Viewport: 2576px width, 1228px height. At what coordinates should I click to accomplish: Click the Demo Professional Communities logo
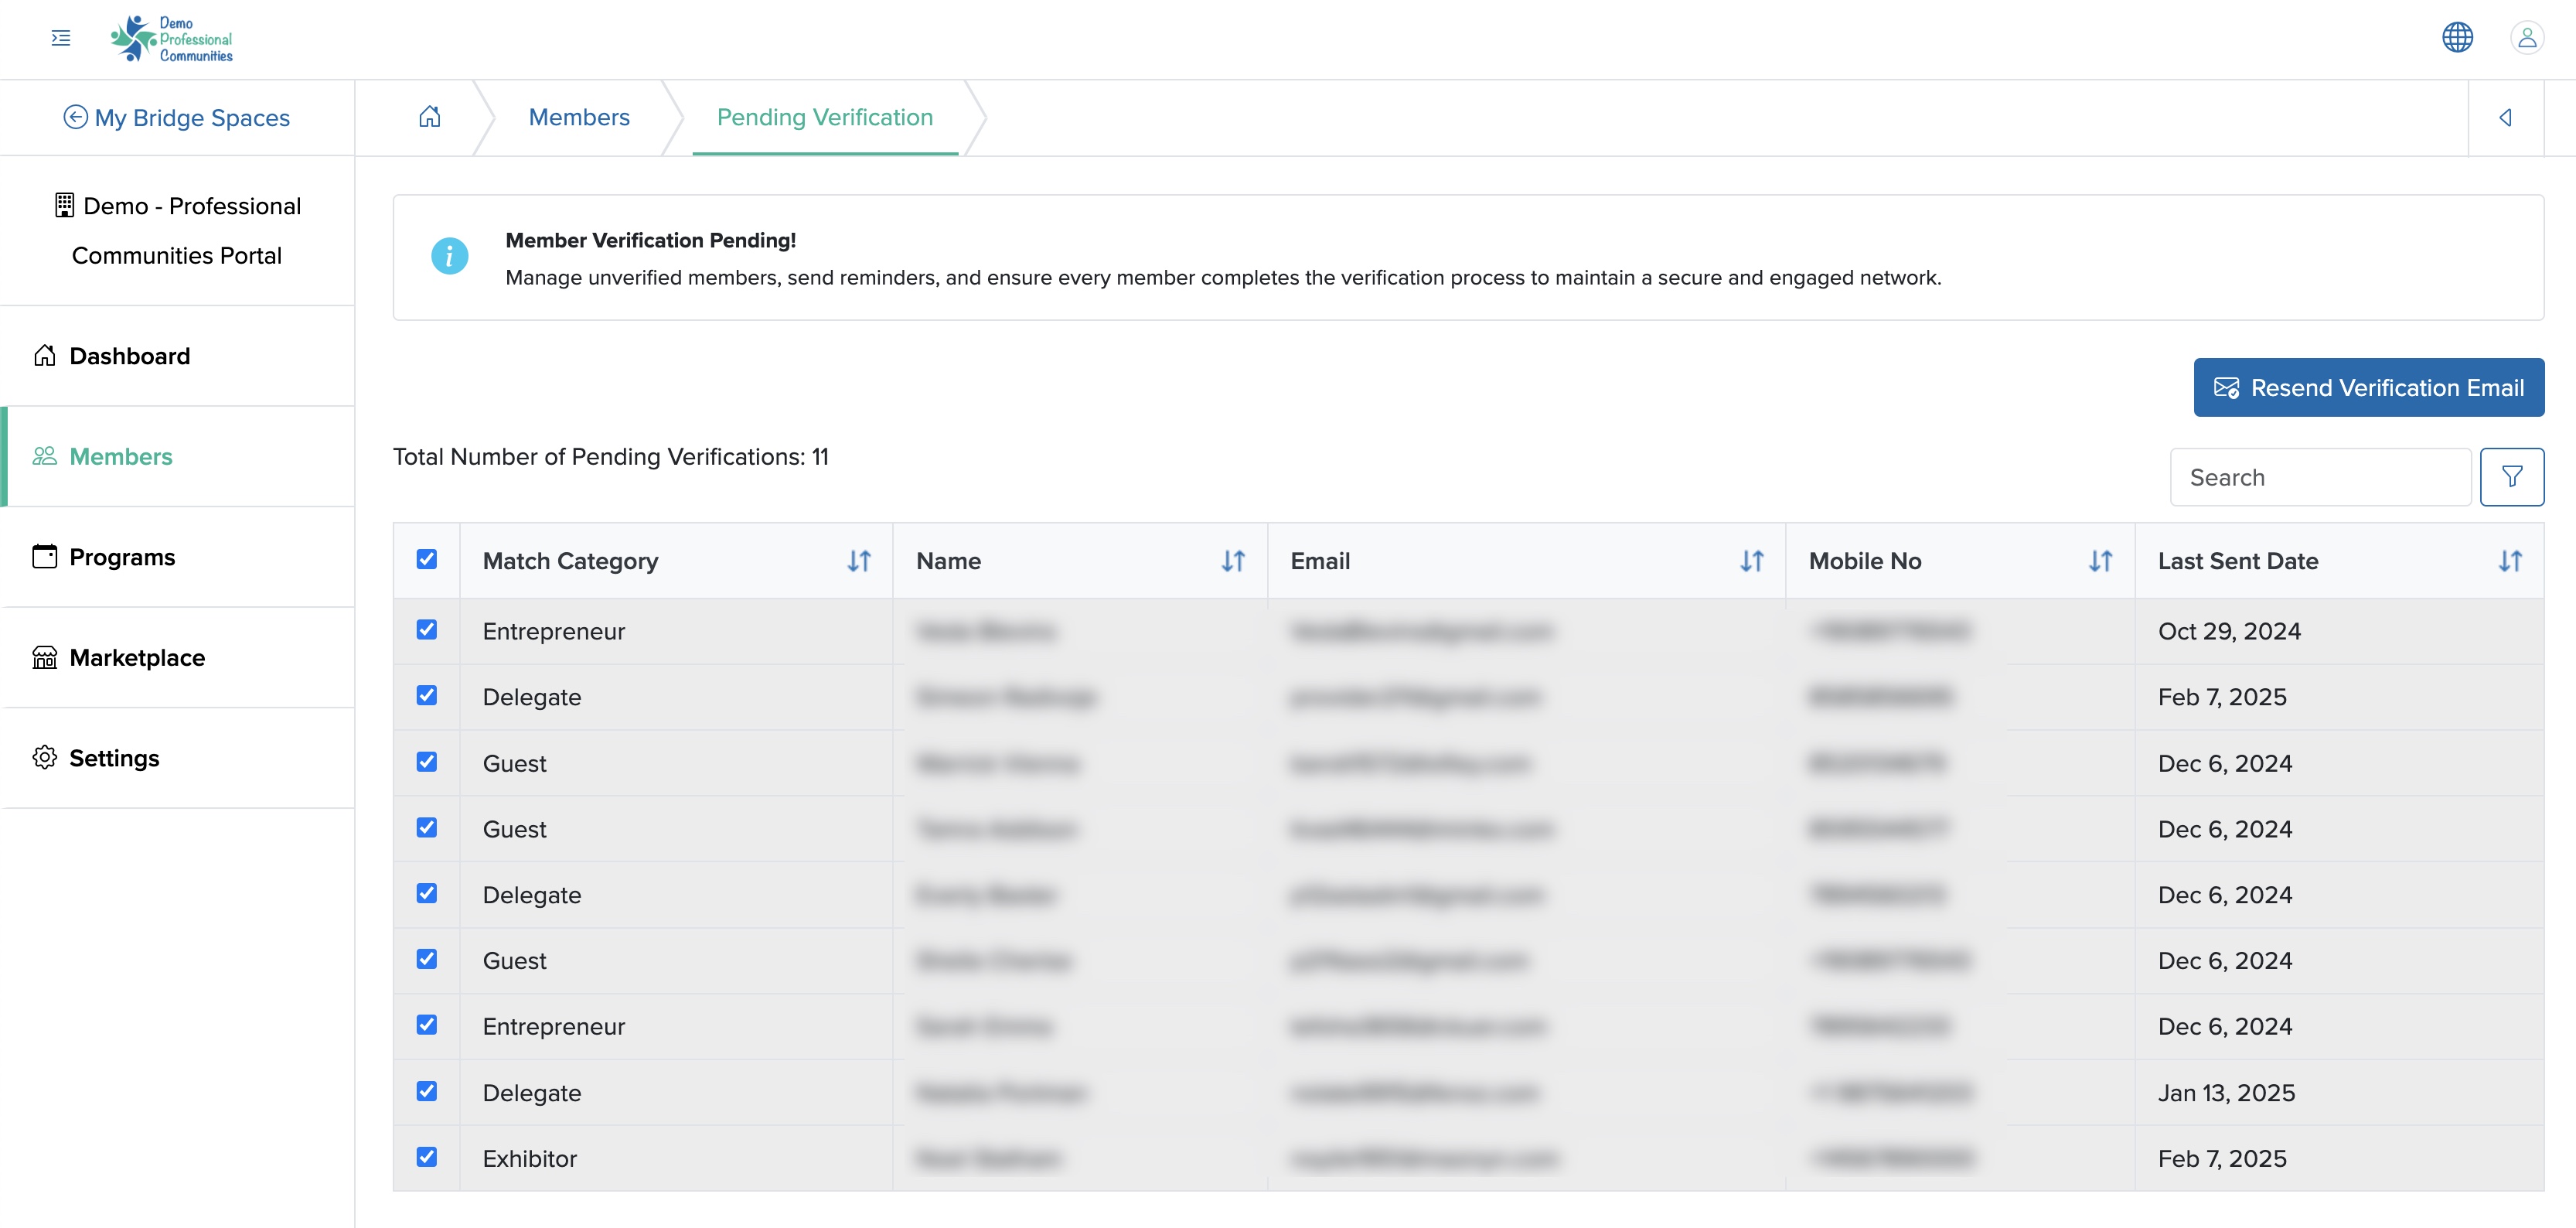(x=171, y=39)
